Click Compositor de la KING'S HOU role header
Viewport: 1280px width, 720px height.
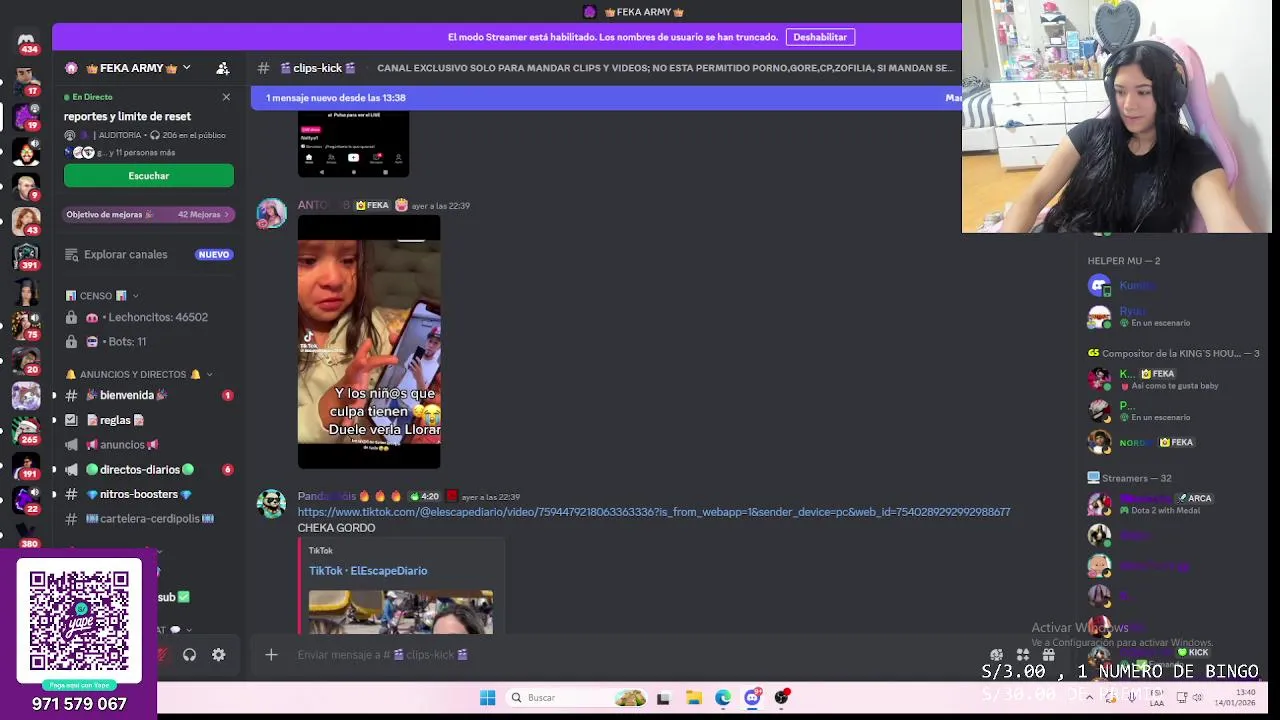click(1173, 353)
